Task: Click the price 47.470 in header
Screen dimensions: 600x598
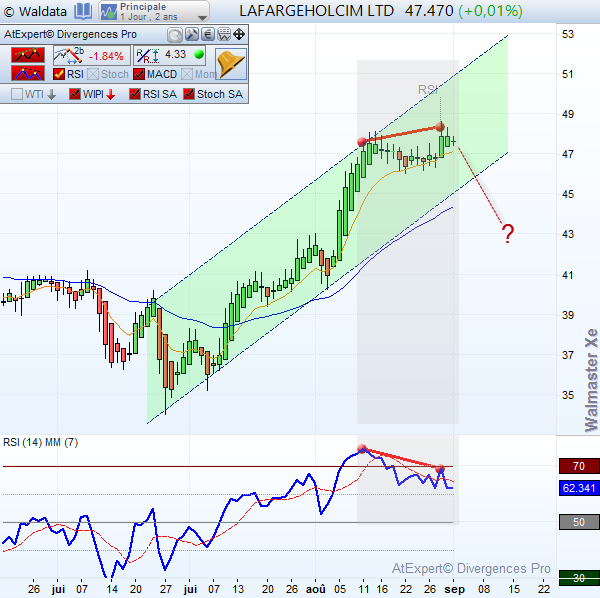Action: [x=429, y=11]
